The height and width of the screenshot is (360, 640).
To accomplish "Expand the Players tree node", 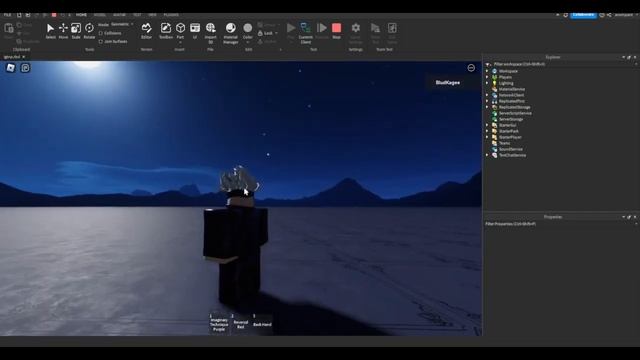I will (x=487, y=77).
